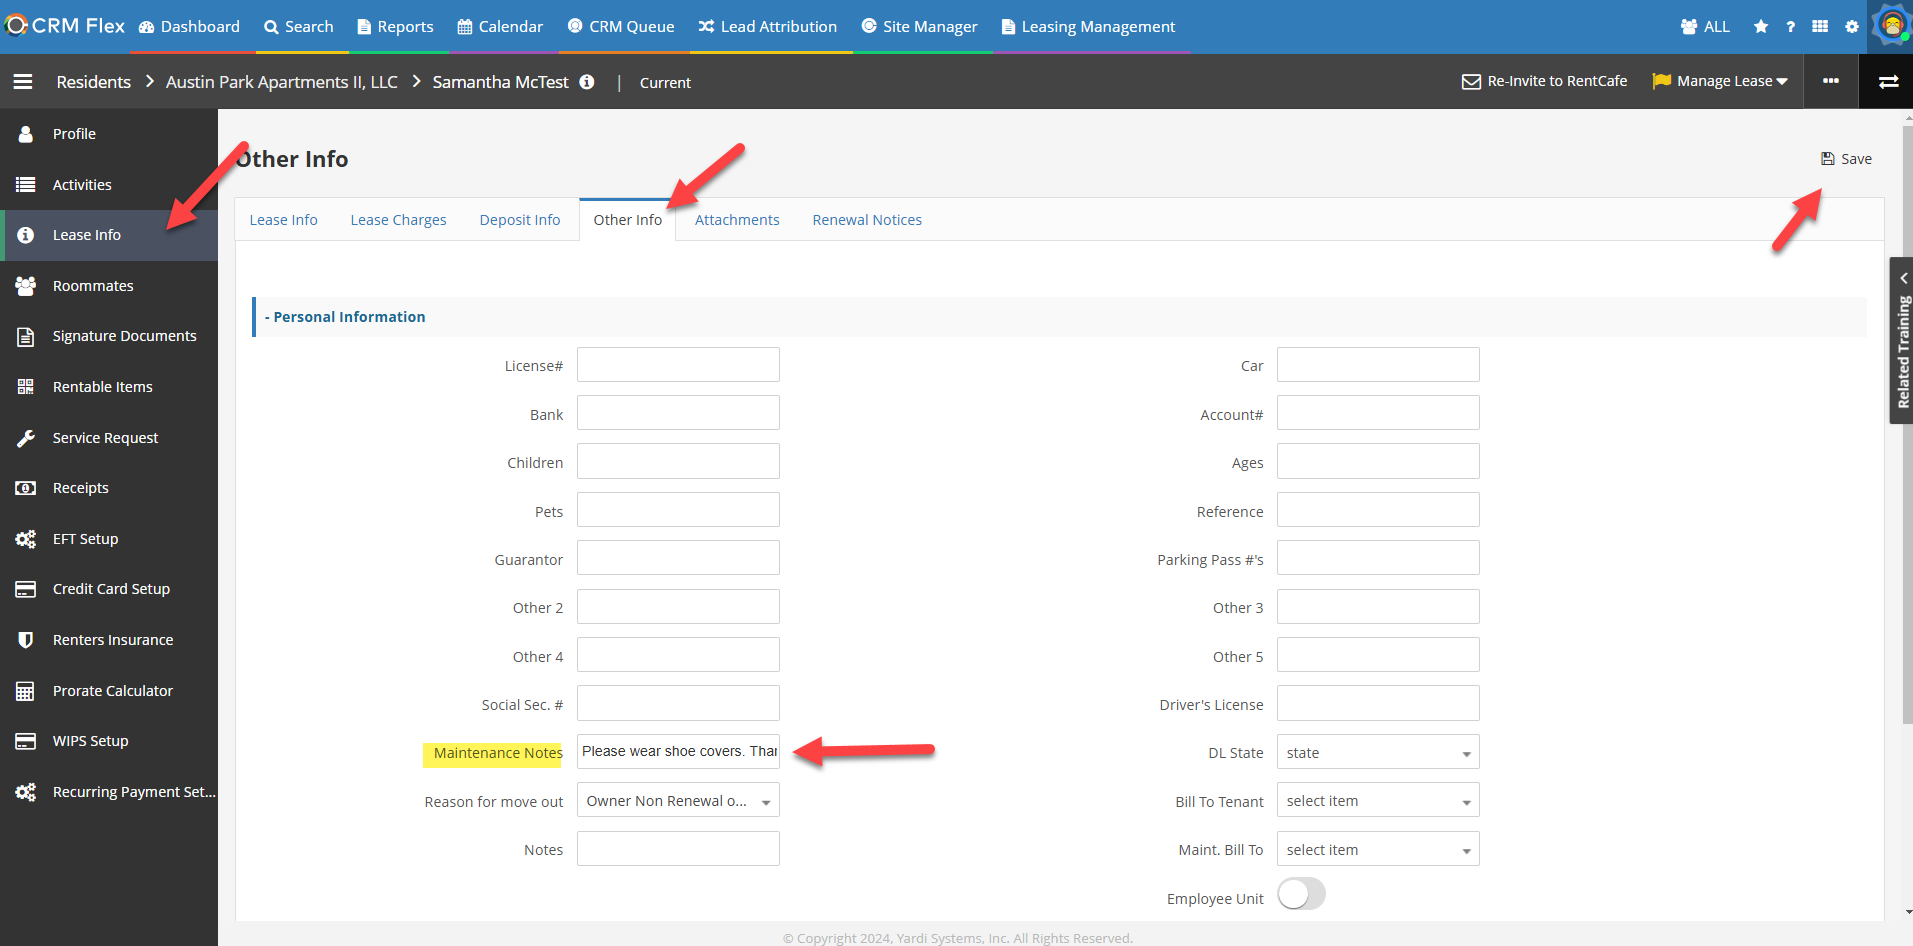Click the info icon beside Samantha McTest

coord(587,82)
